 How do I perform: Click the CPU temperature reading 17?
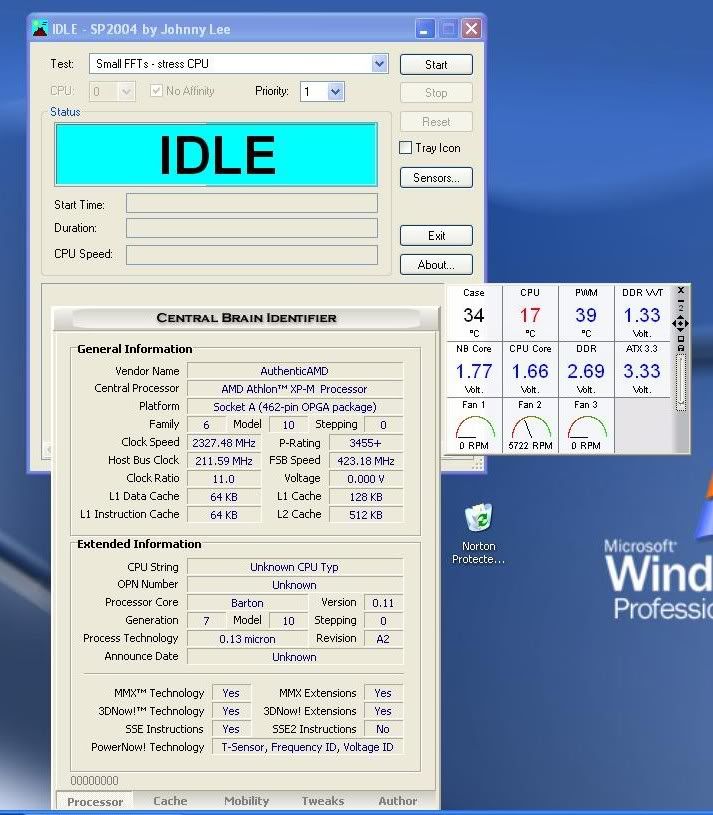pos(530,315)
